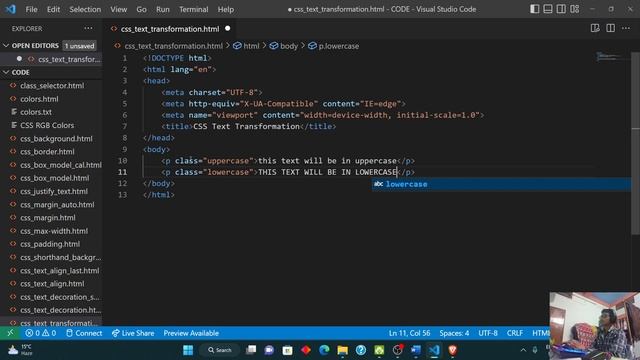
Task: Click the VS Code logo icon
Action: coord(10,9)
